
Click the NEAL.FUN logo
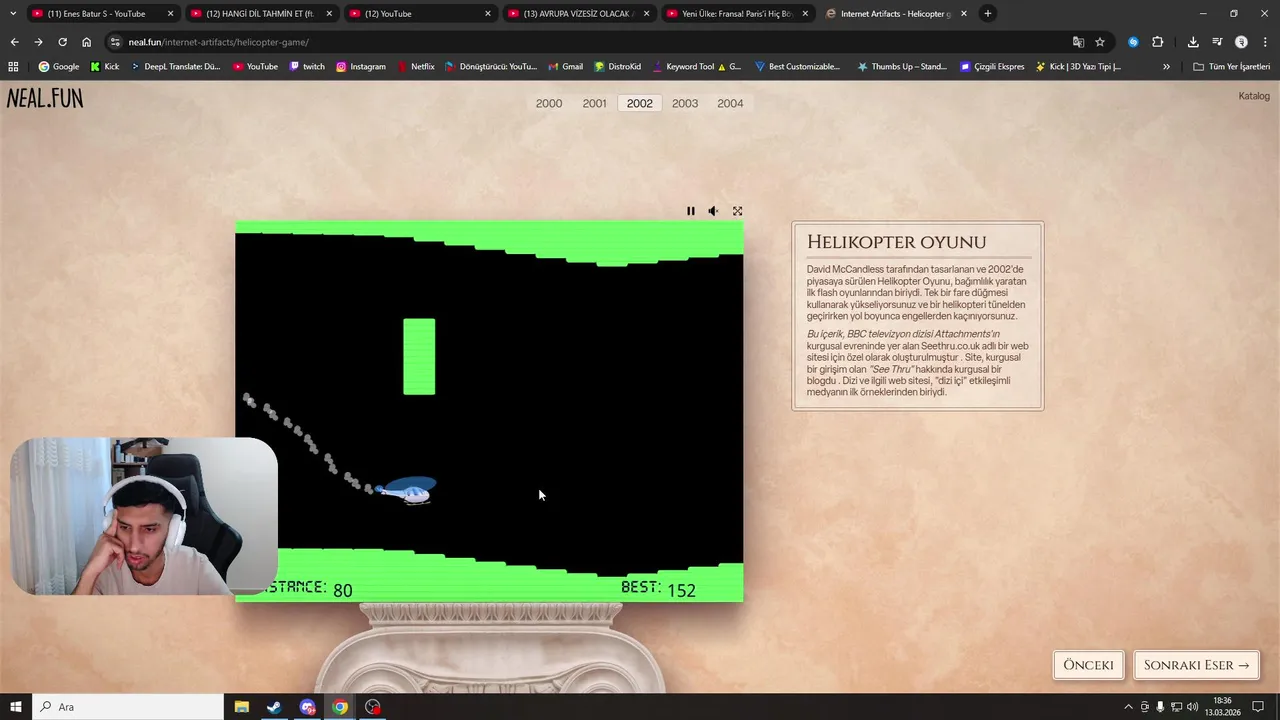point(45,98)
